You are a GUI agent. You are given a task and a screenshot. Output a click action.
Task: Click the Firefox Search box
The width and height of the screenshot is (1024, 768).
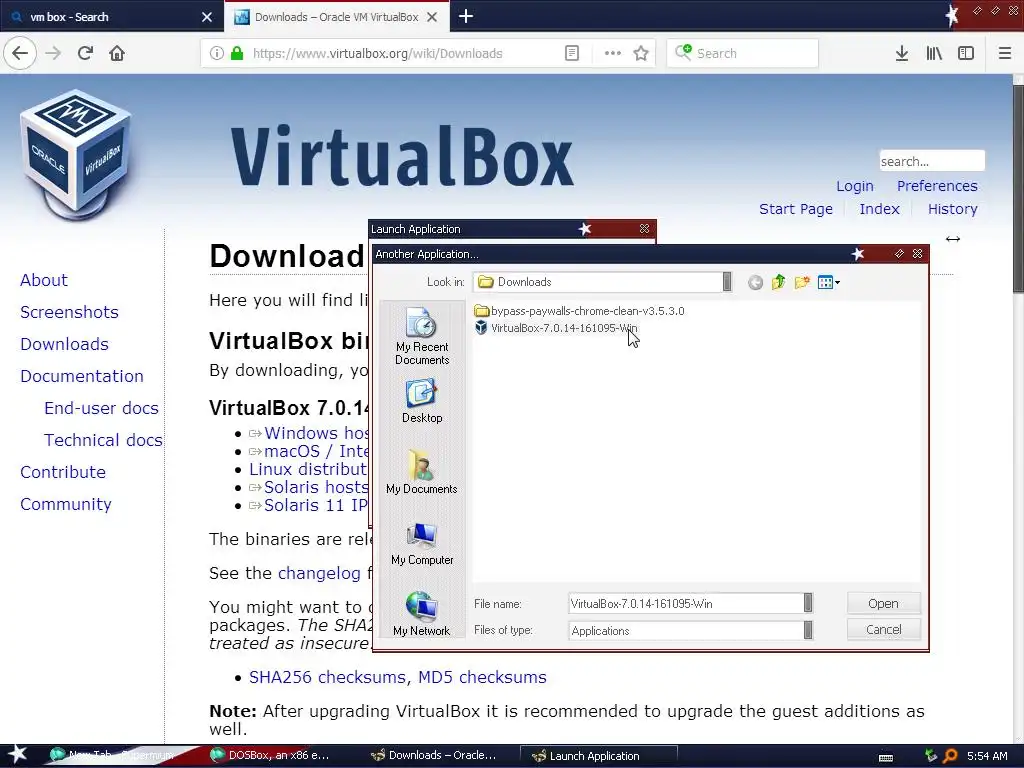pyautogui.click(x=743, y=53)
